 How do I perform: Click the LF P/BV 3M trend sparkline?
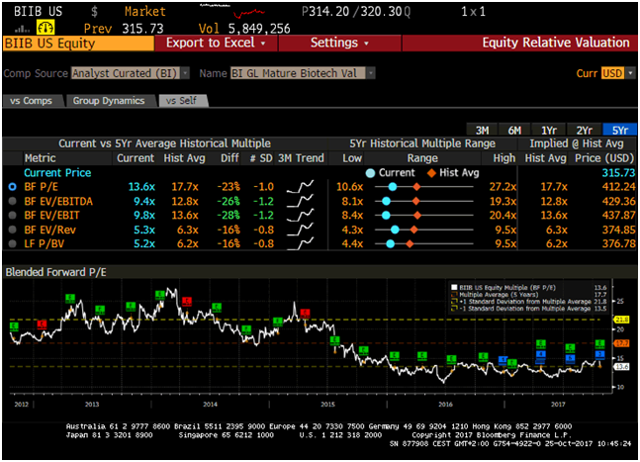(300, 244)
